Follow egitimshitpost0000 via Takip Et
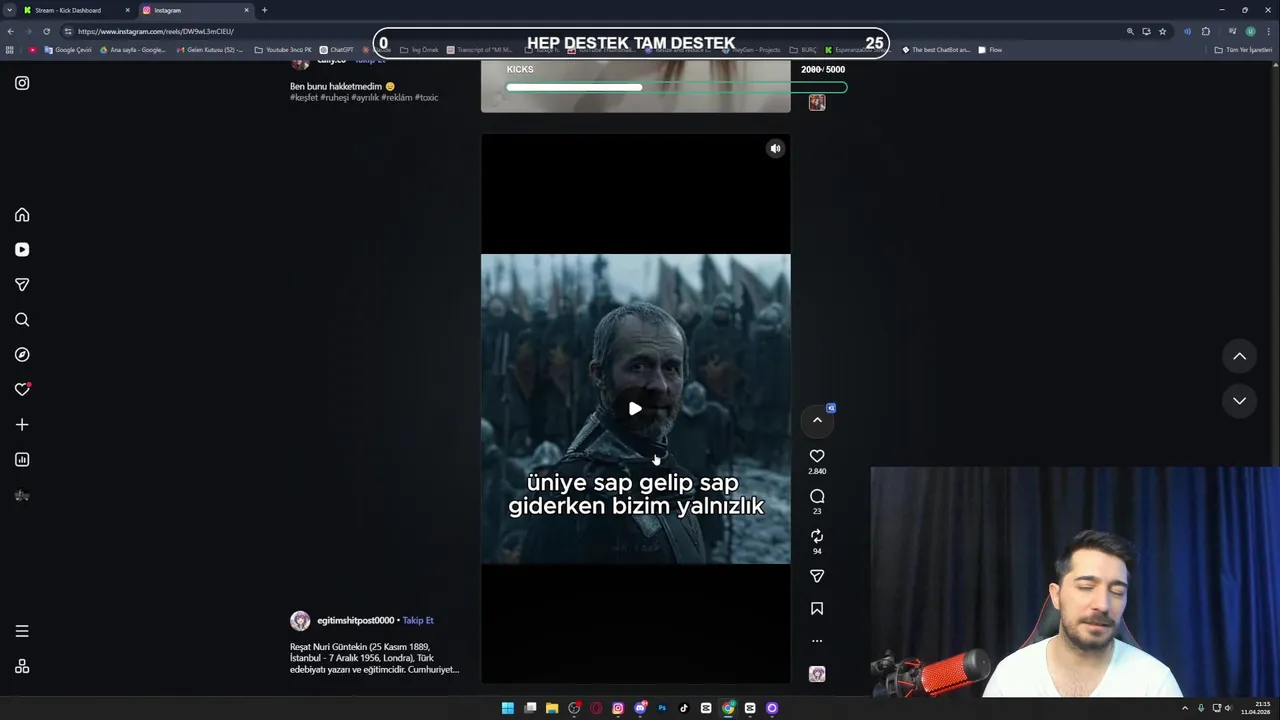The image size is (1280, 720). pos(418,621)
